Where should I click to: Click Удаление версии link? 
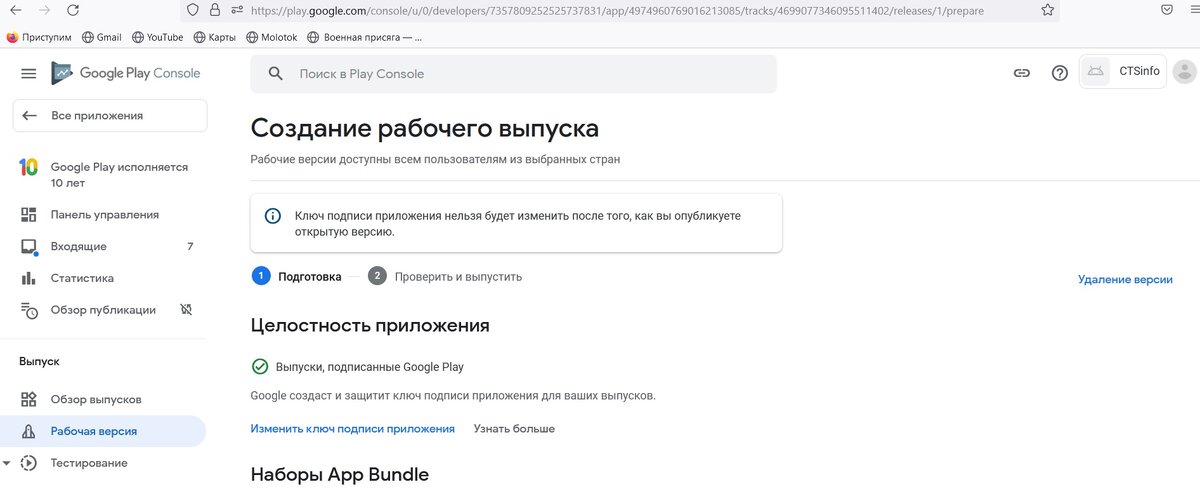1125,279
